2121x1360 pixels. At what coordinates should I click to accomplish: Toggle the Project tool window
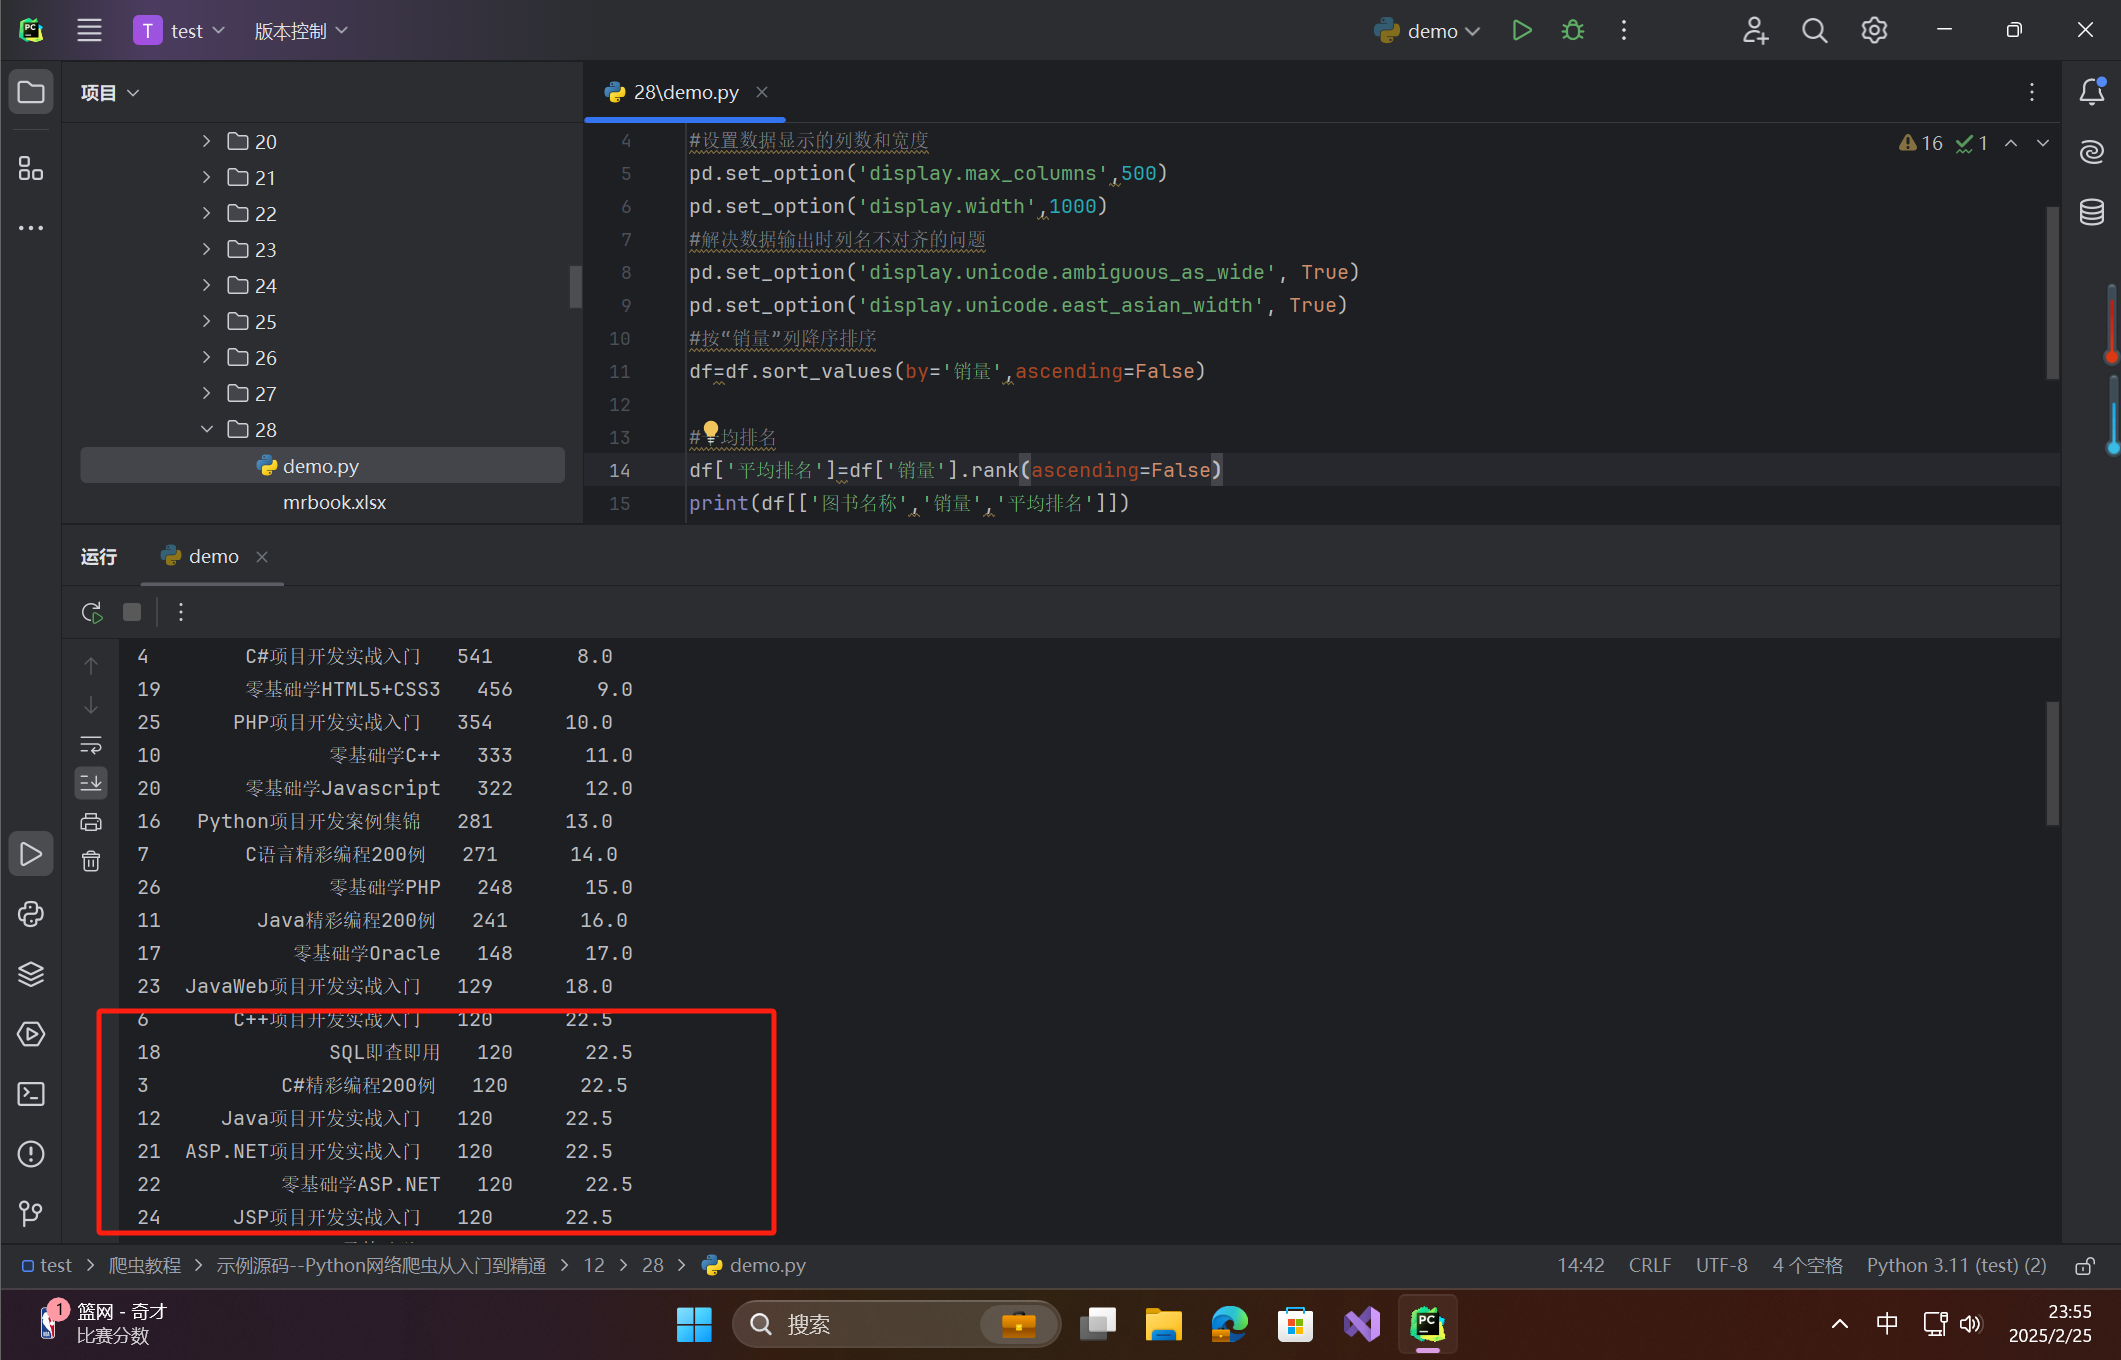coord(31,92)
